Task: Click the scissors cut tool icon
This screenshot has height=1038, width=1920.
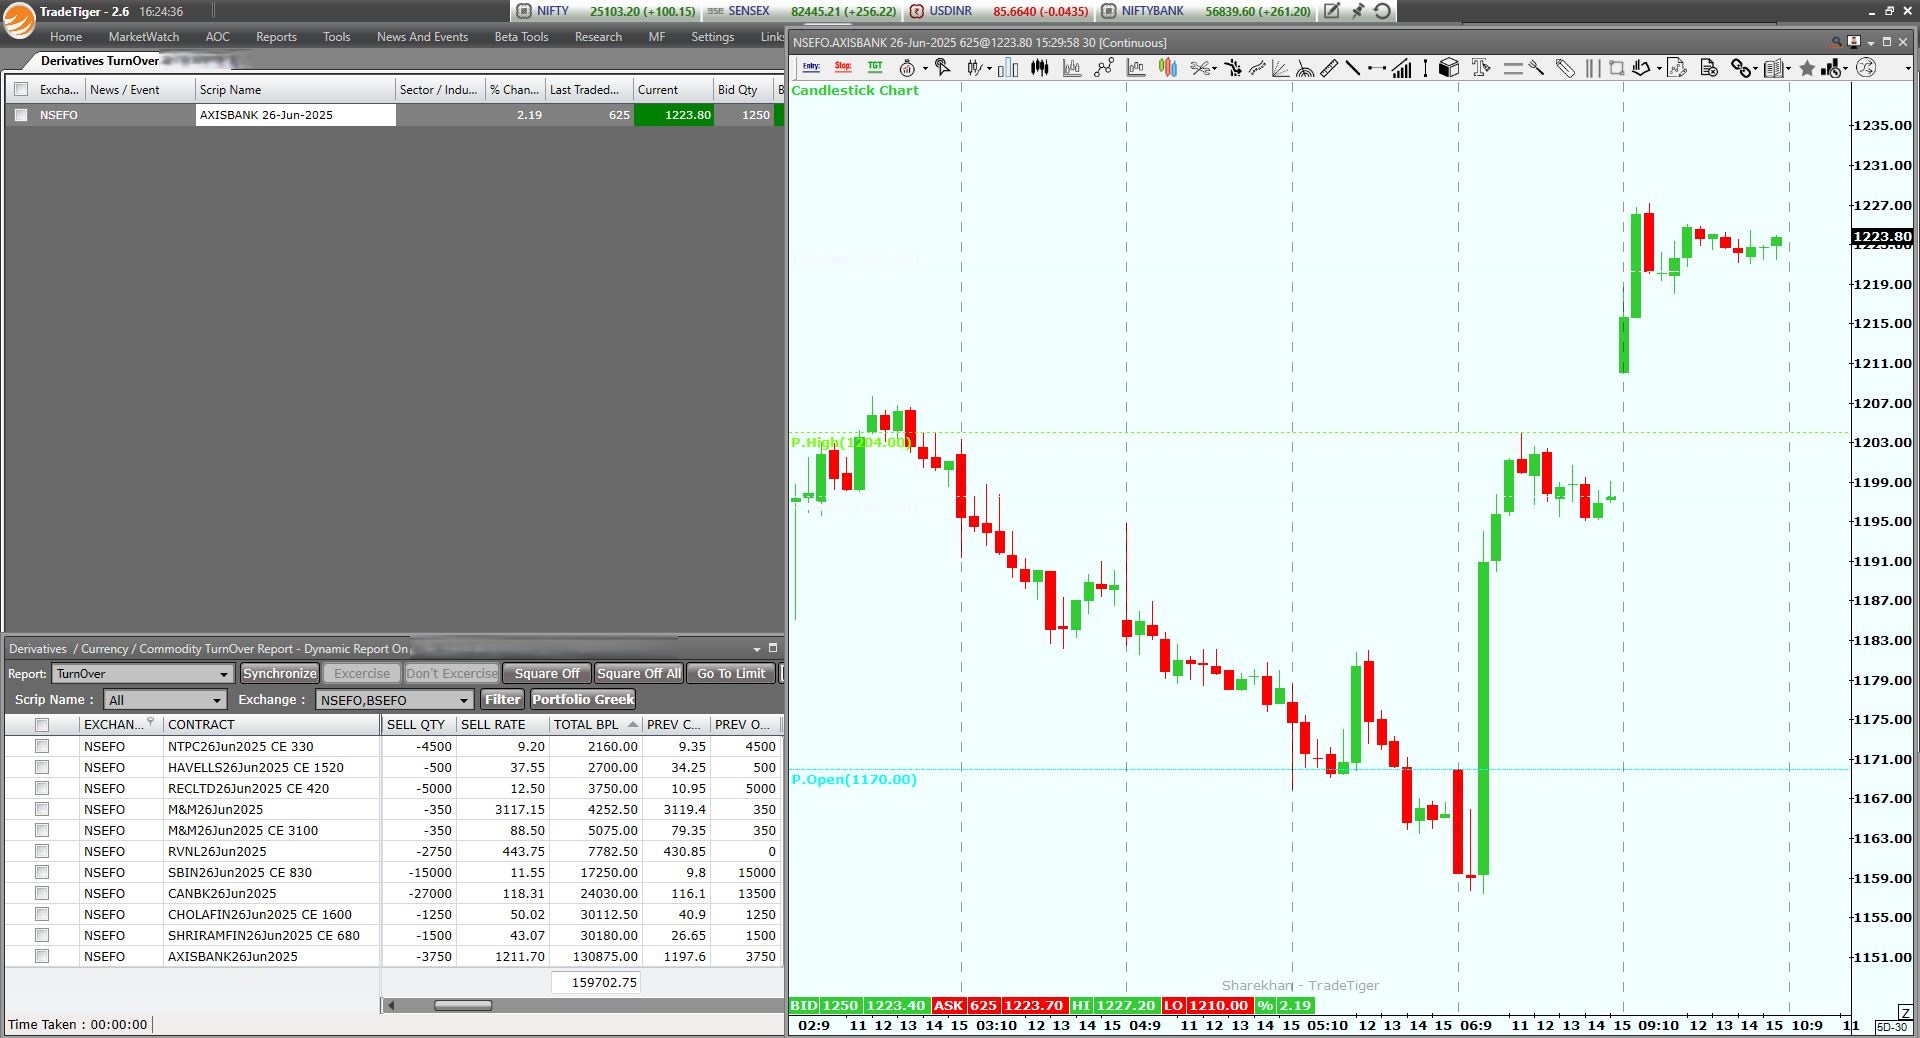Action: pyautogui.click(x=1200, y=68)
